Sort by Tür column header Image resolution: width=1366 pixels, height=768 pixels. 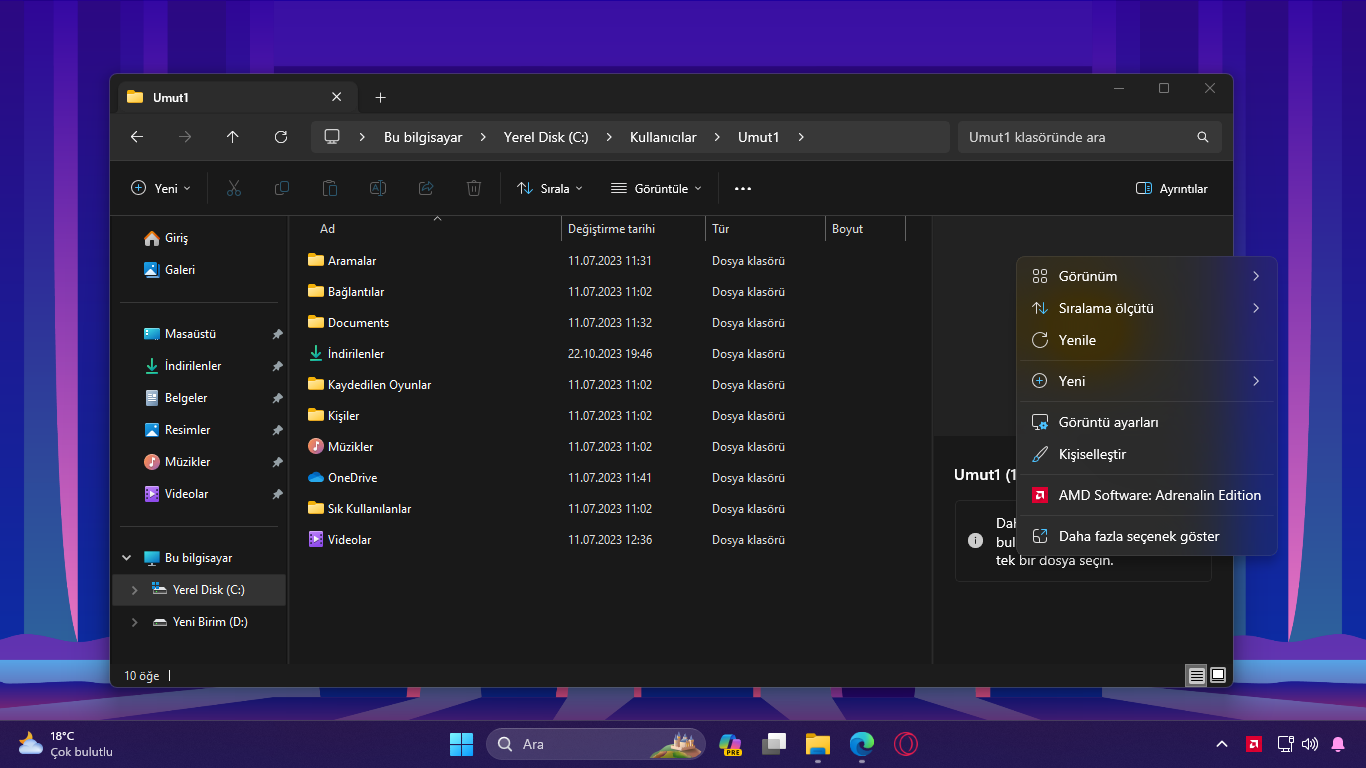[x=766, y=229]
